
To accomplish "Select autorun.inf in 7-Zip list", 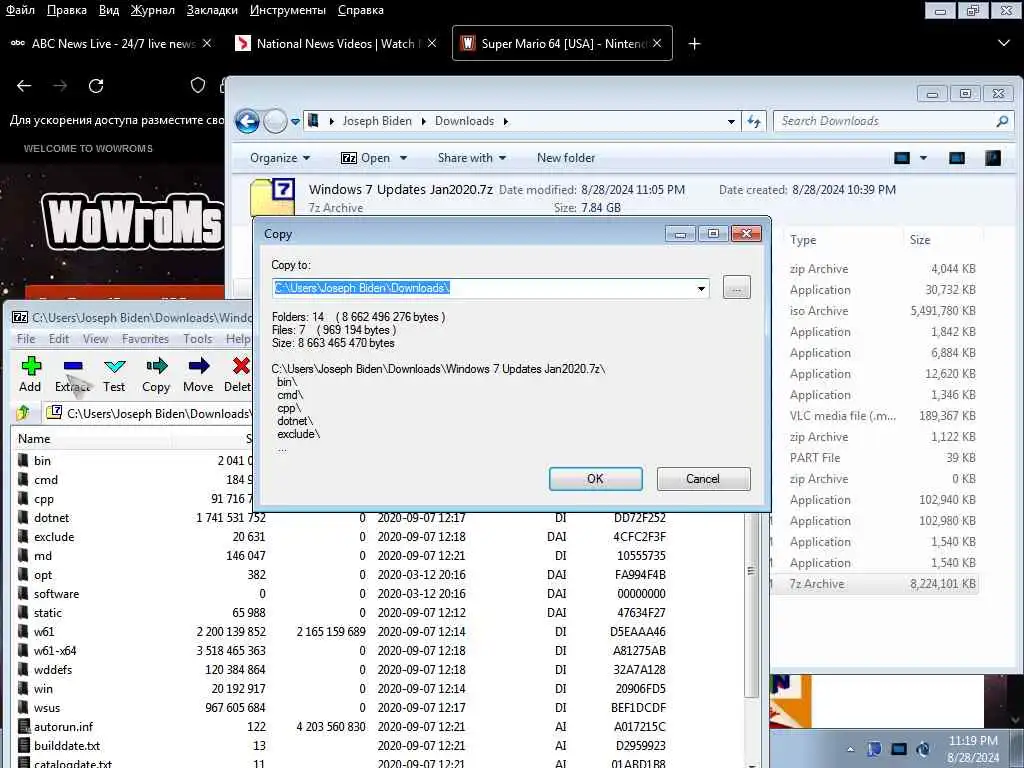I will [x=63, y=727].
